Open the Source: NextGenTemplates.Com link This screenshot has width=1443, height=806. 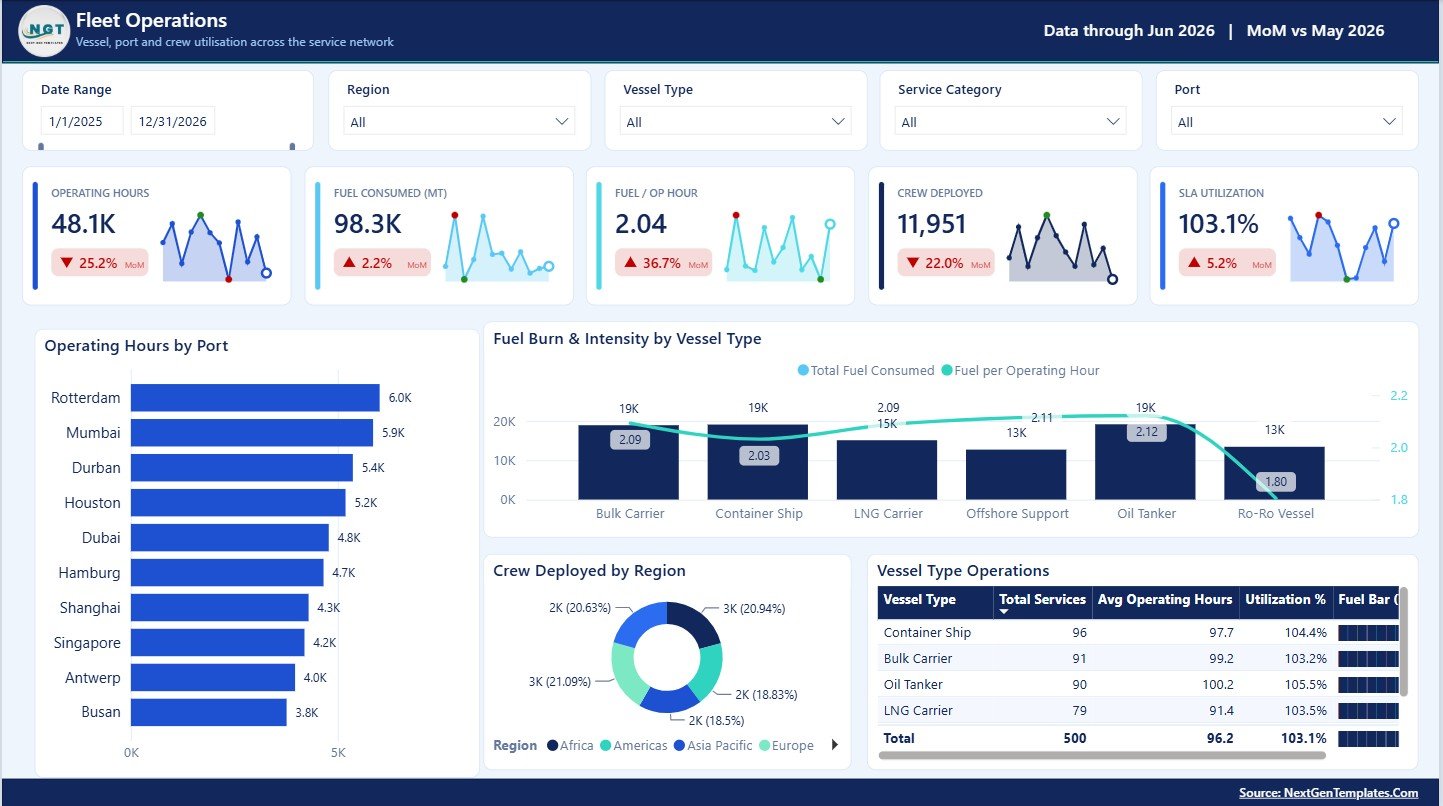[x=1328, y=793]
